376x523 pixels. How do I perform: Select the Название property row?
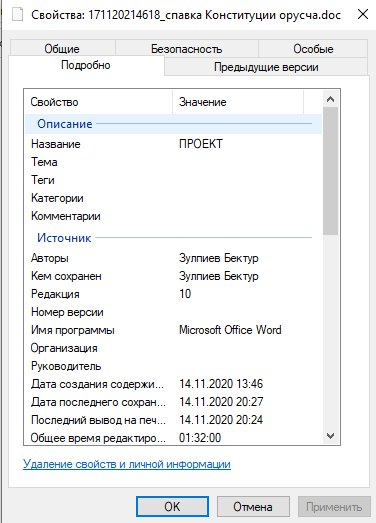(173, 144)
